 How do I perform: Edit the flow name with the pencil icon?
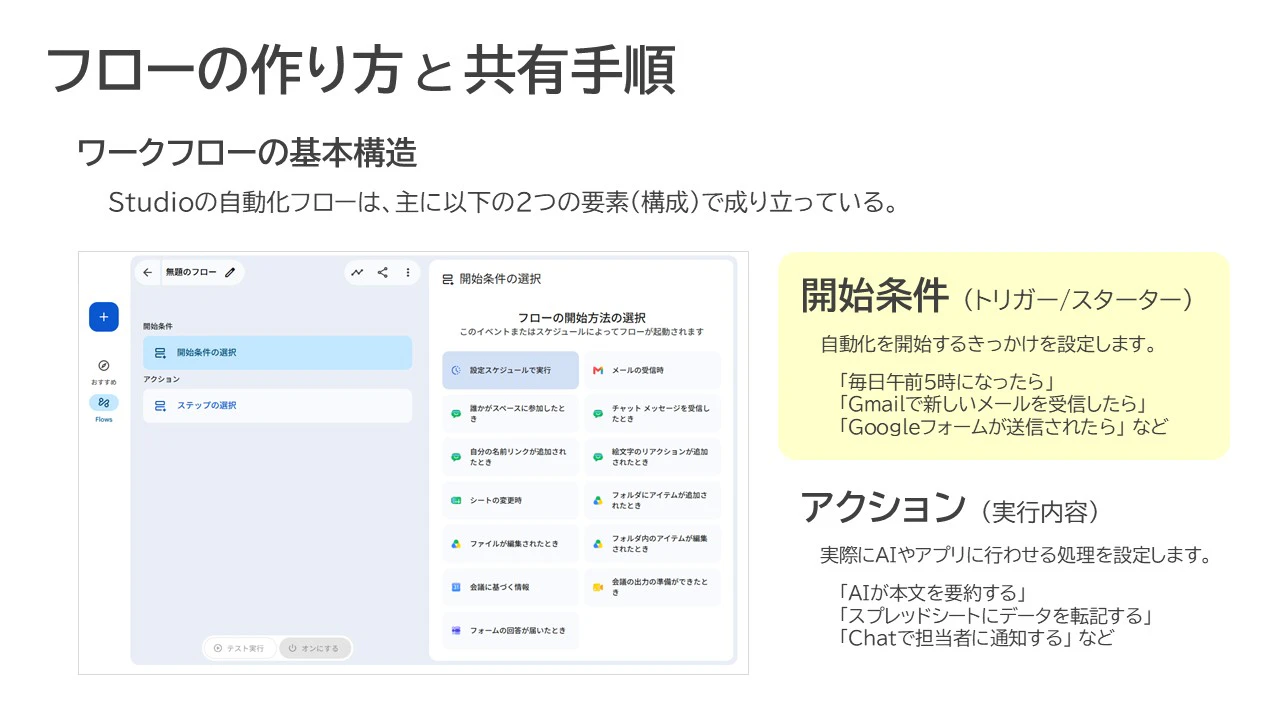[230, 272]
